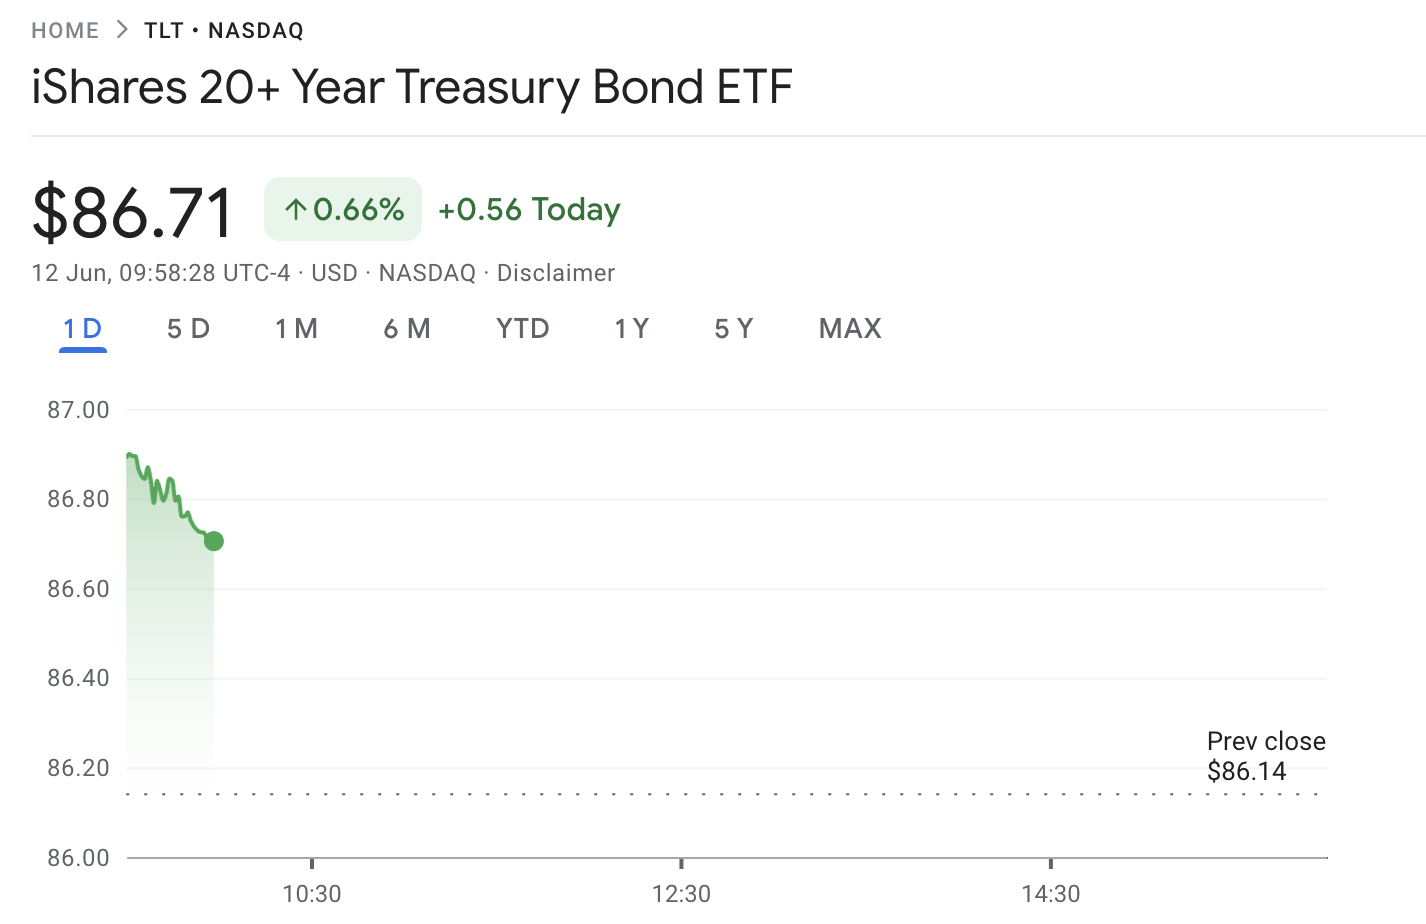
Task: Open the TLT • NASDAQ breadcrumb
Action: pyautogui.click(x=224, y=30)
